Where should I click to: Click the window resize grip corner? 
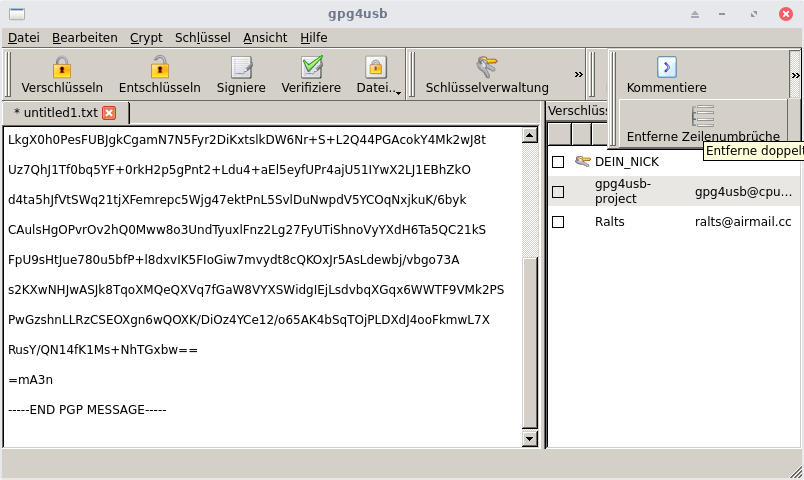tap(796, 472)
